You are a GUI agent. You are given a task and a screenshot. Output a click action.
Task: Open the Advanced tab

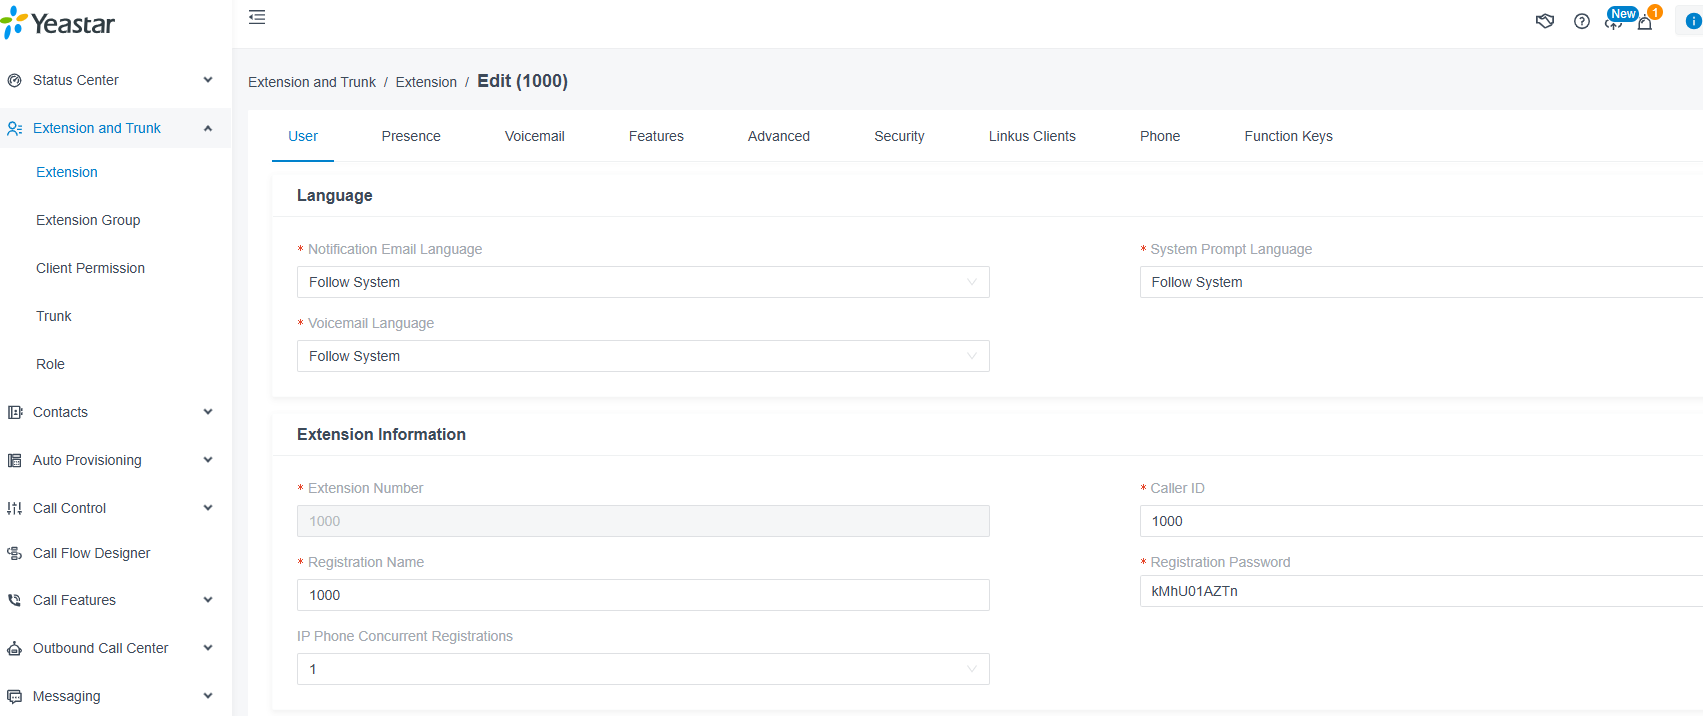pyautogui.click(x=779, y=136)
